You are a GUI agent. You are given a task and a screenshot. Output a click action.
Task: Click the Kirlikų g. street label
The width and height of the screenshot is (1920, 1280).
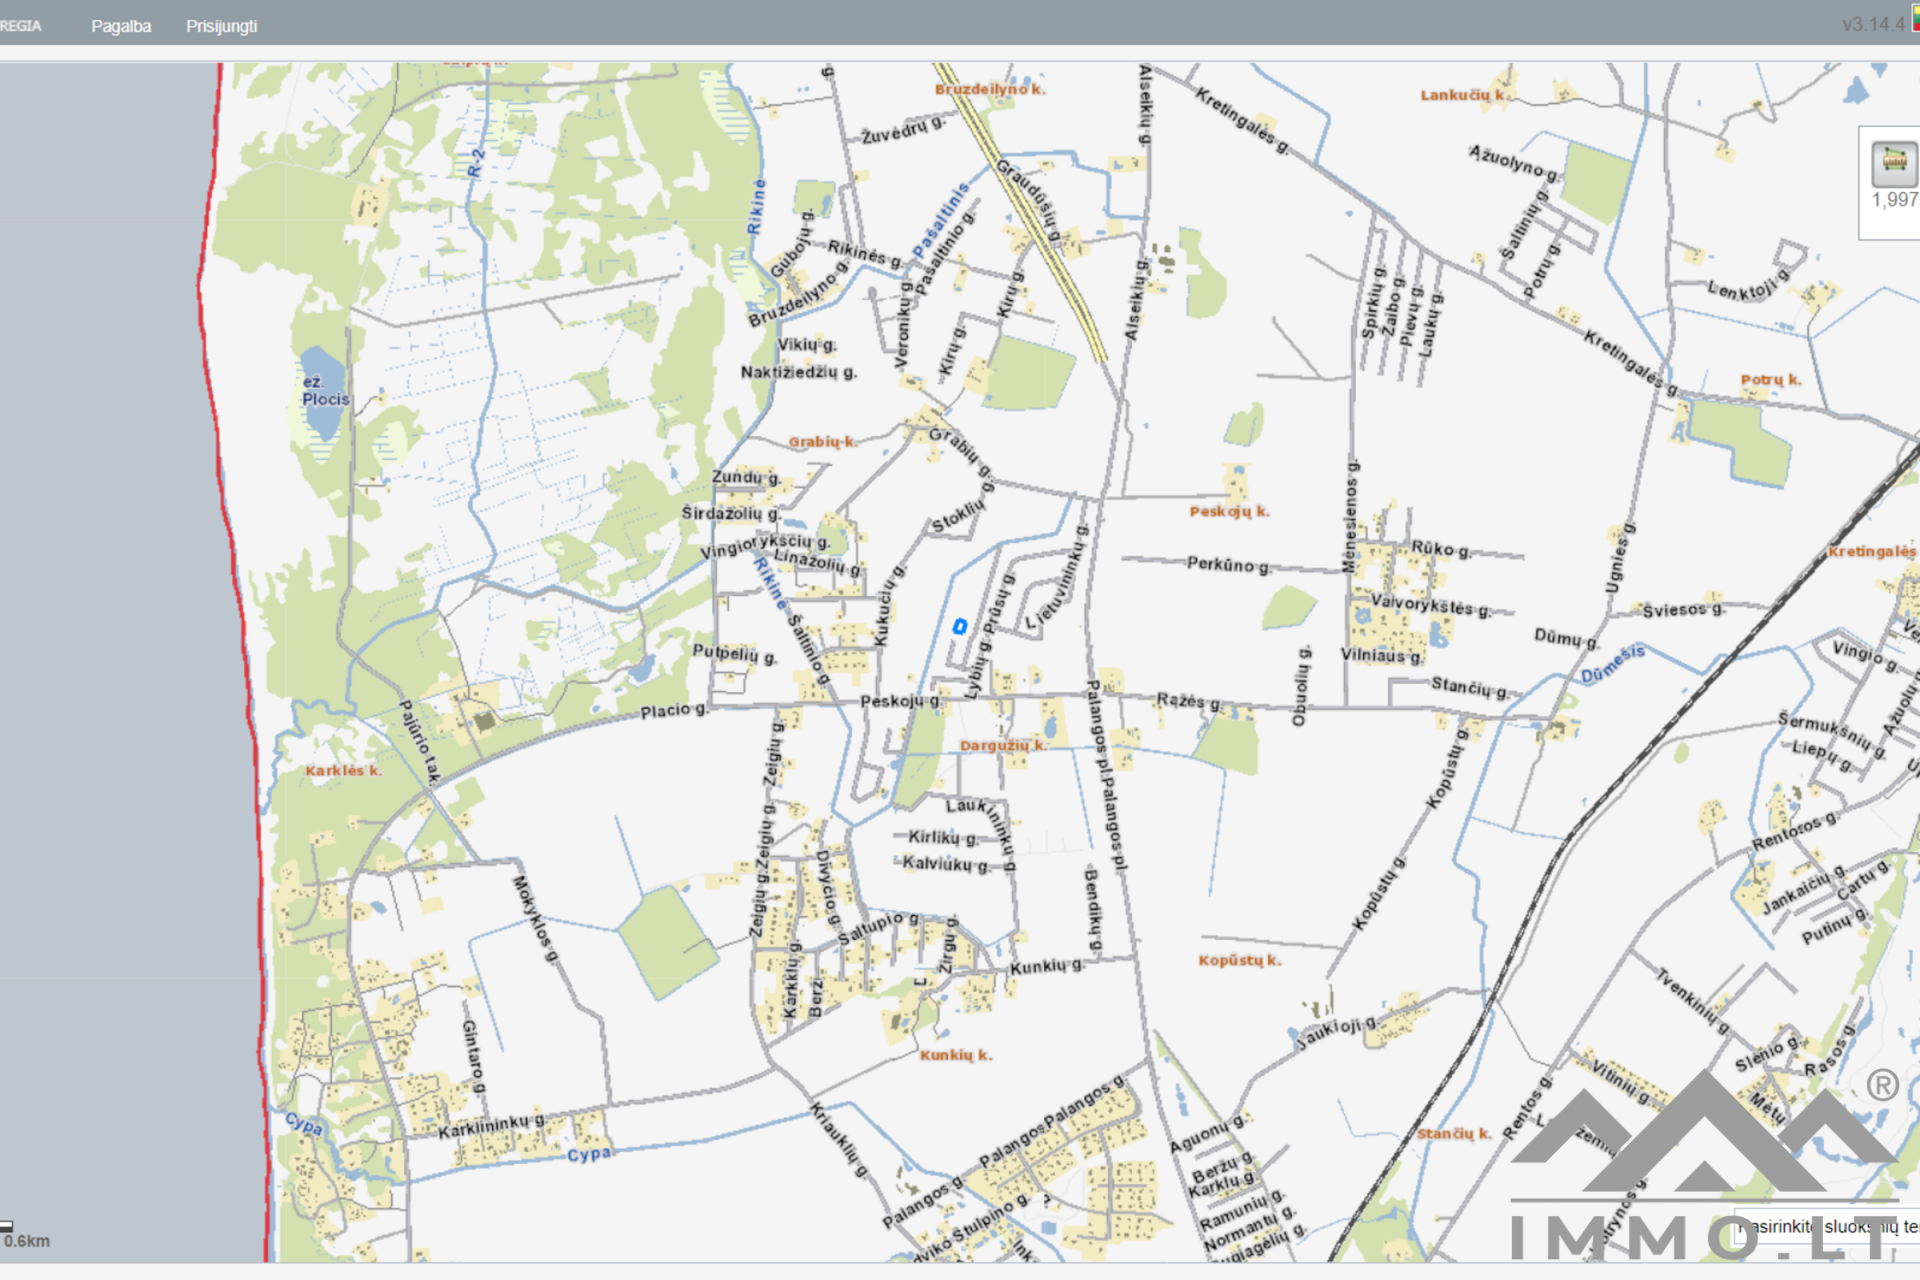pos(942,837)
